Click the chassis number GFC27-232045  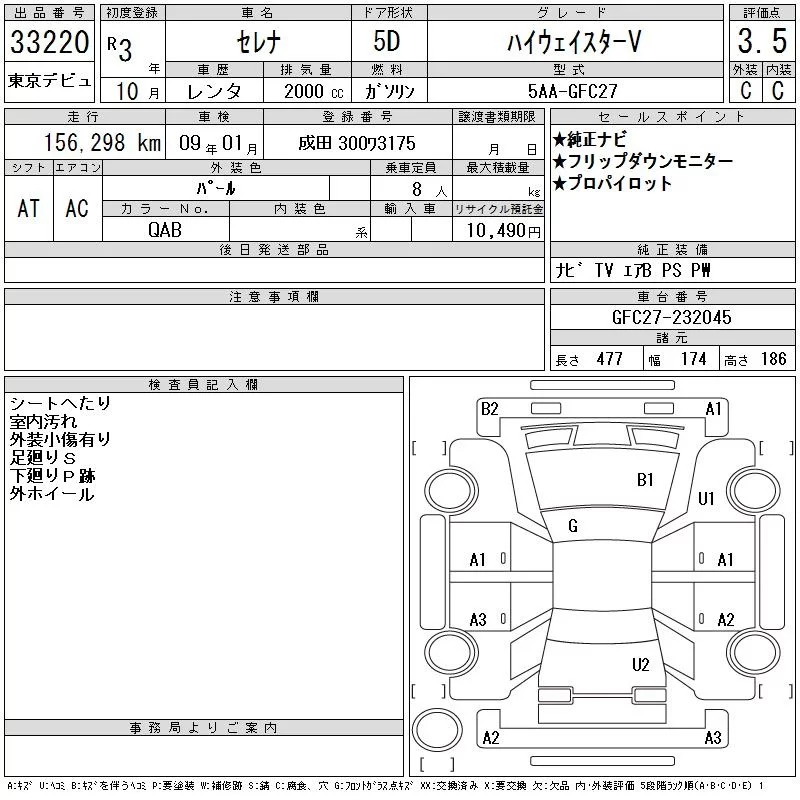click(671, 317)
